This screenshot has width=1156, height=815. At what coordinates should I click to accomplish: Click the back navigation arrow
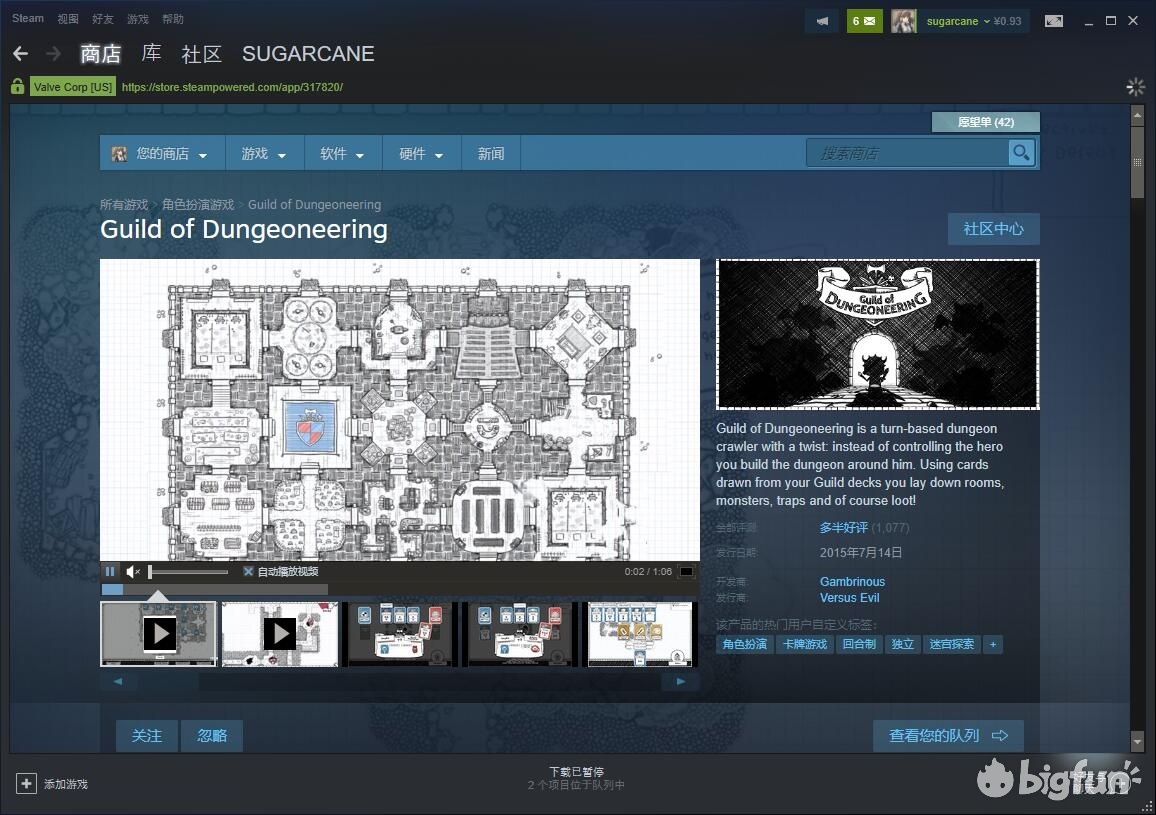[x=20, y=54]
